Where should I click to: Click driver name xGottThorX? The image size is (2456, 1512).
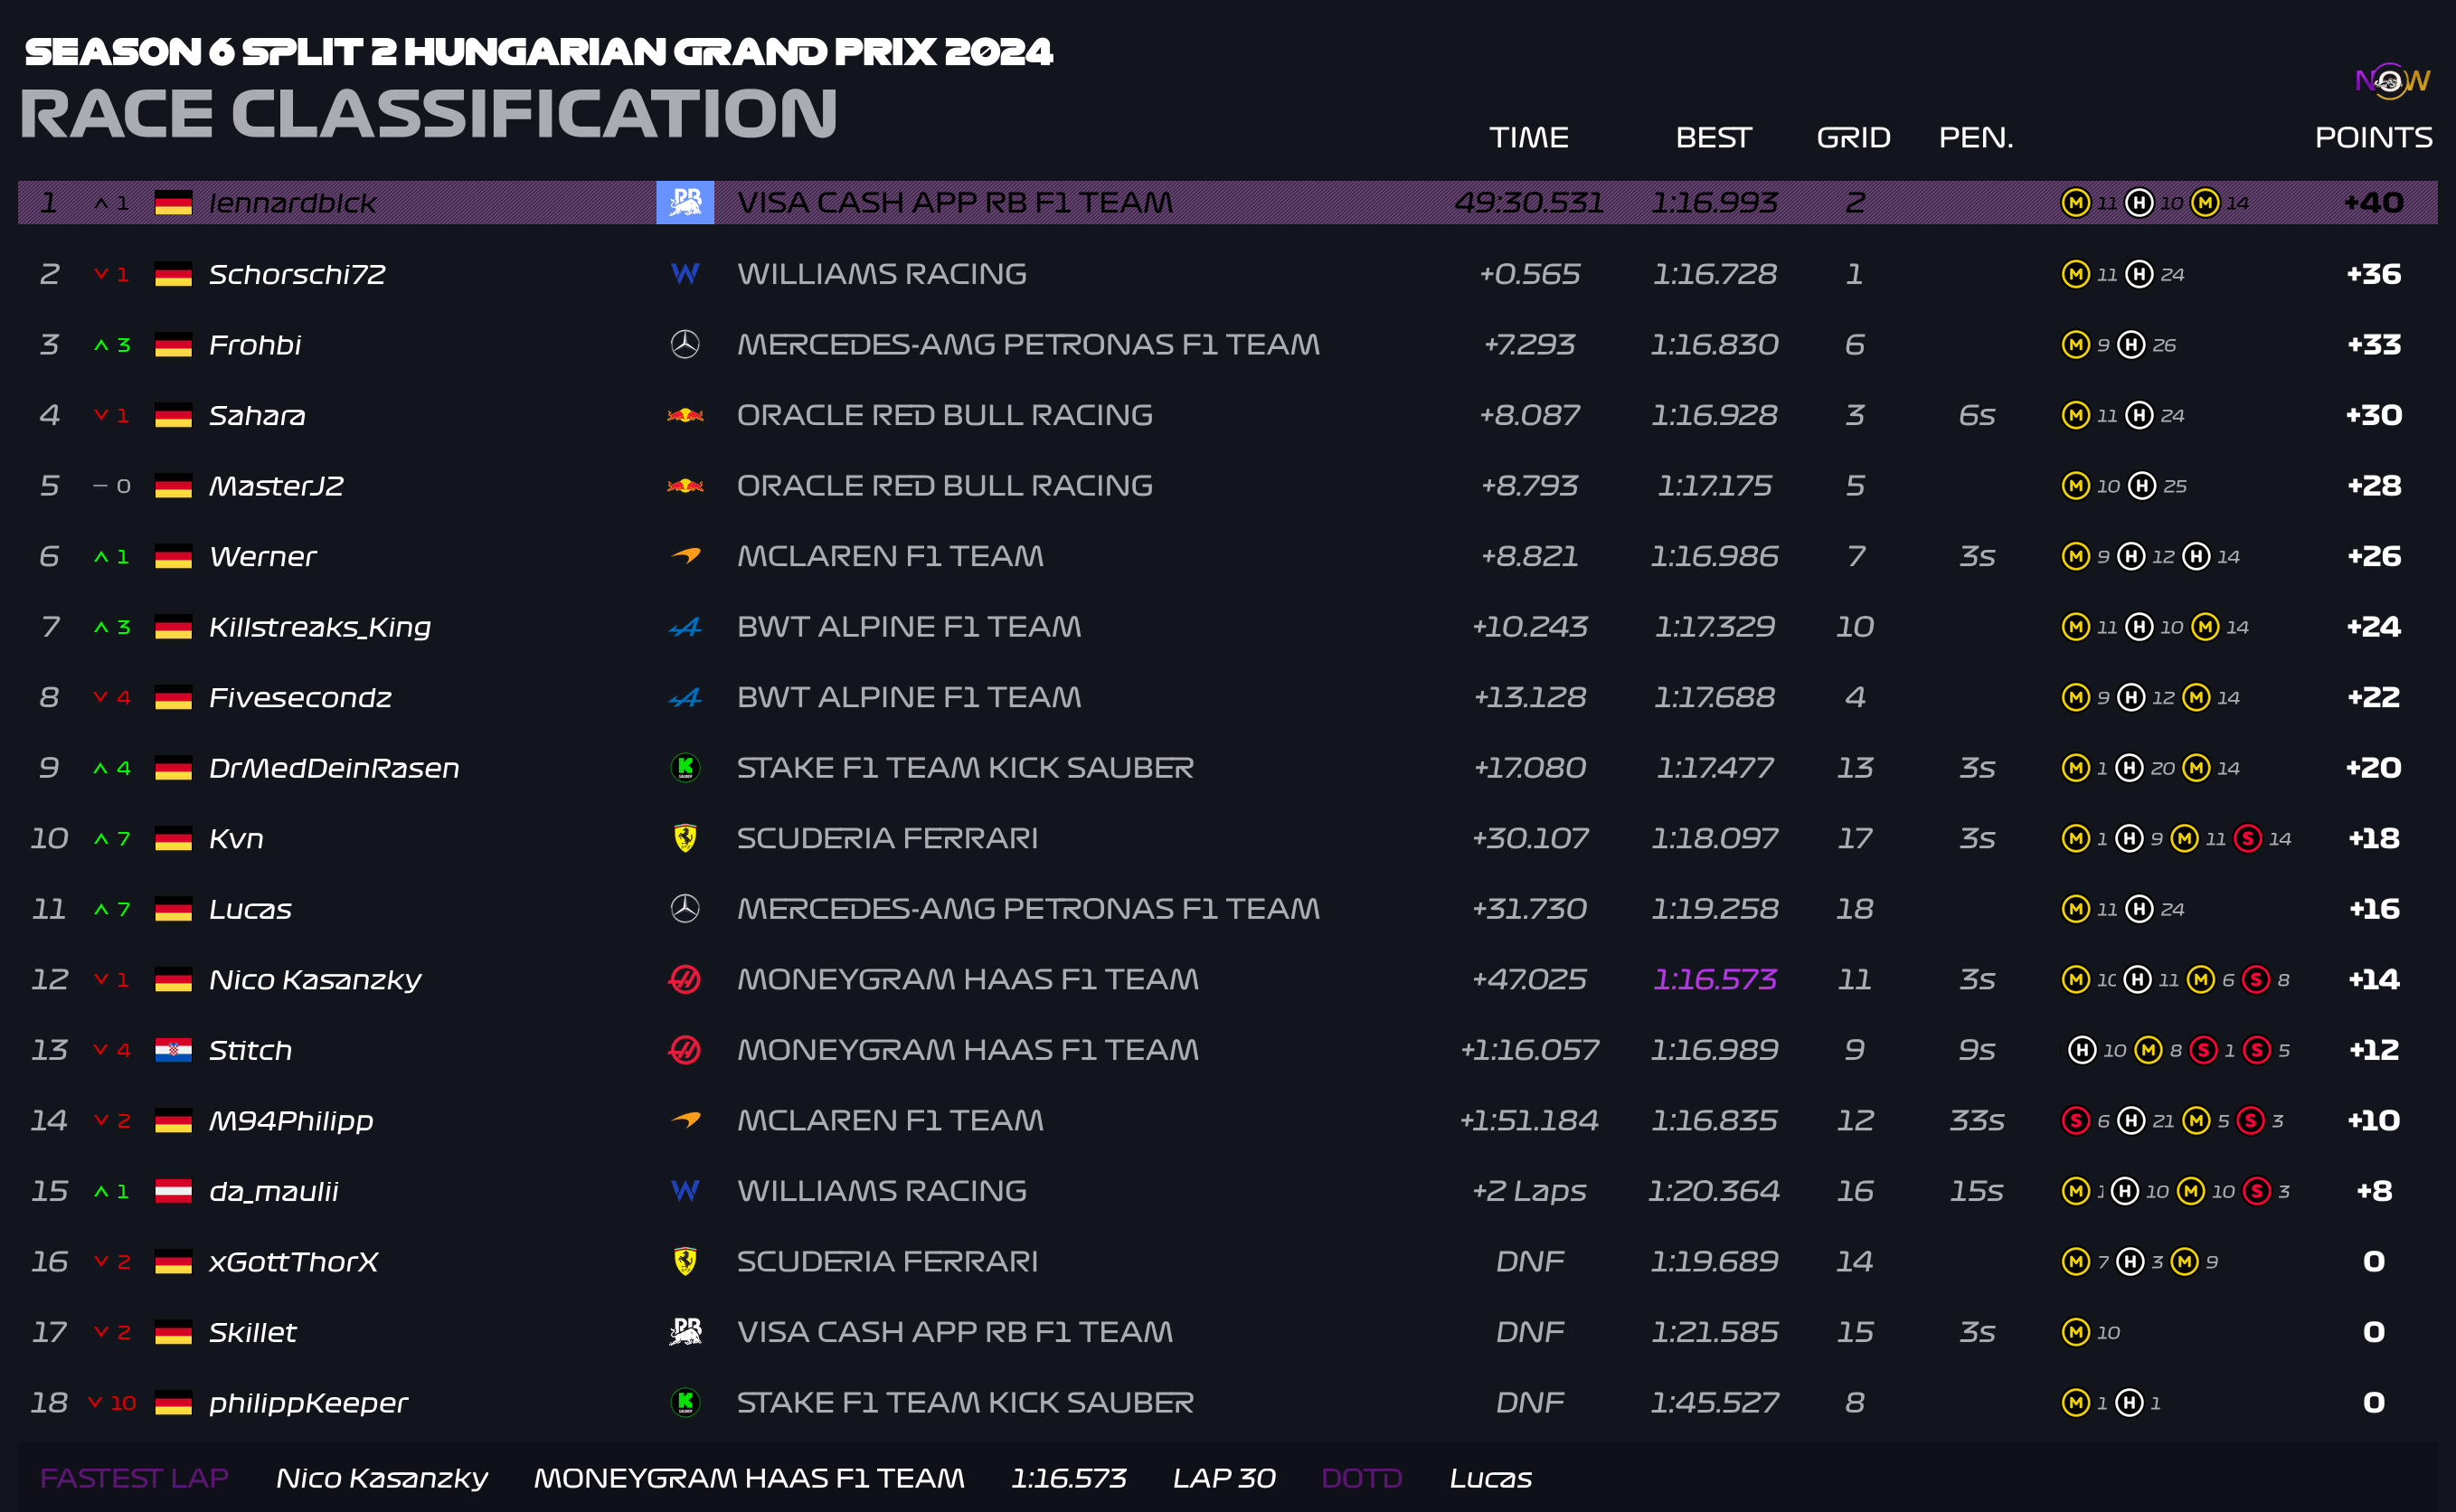click(293, 1262)
